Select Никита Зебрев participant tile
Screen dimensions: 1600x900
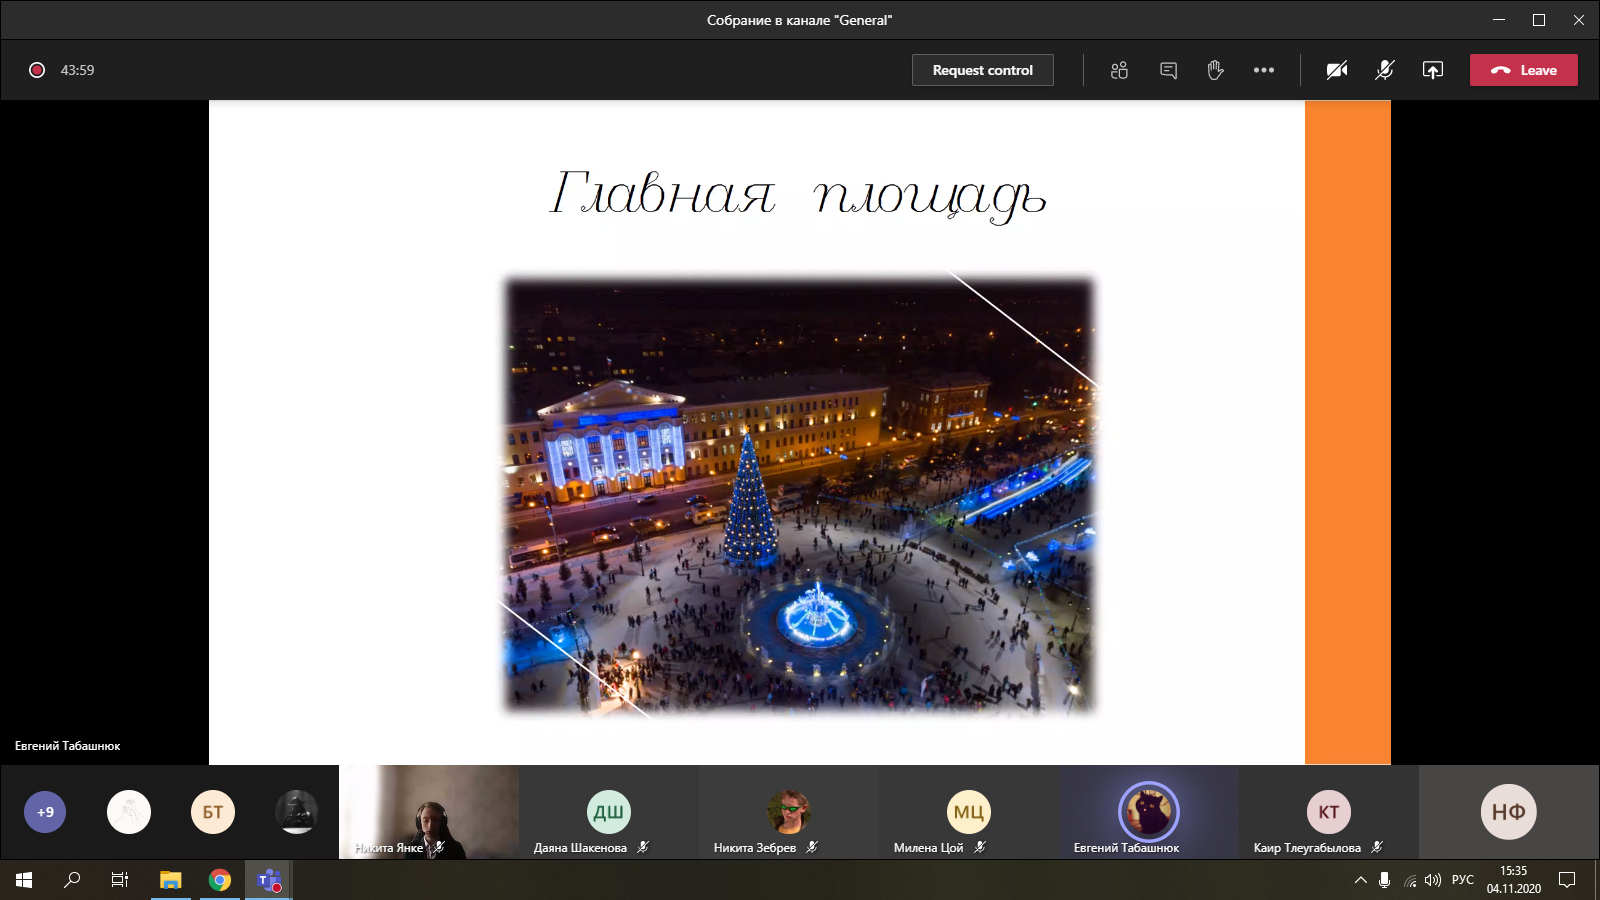click(789, 812)
